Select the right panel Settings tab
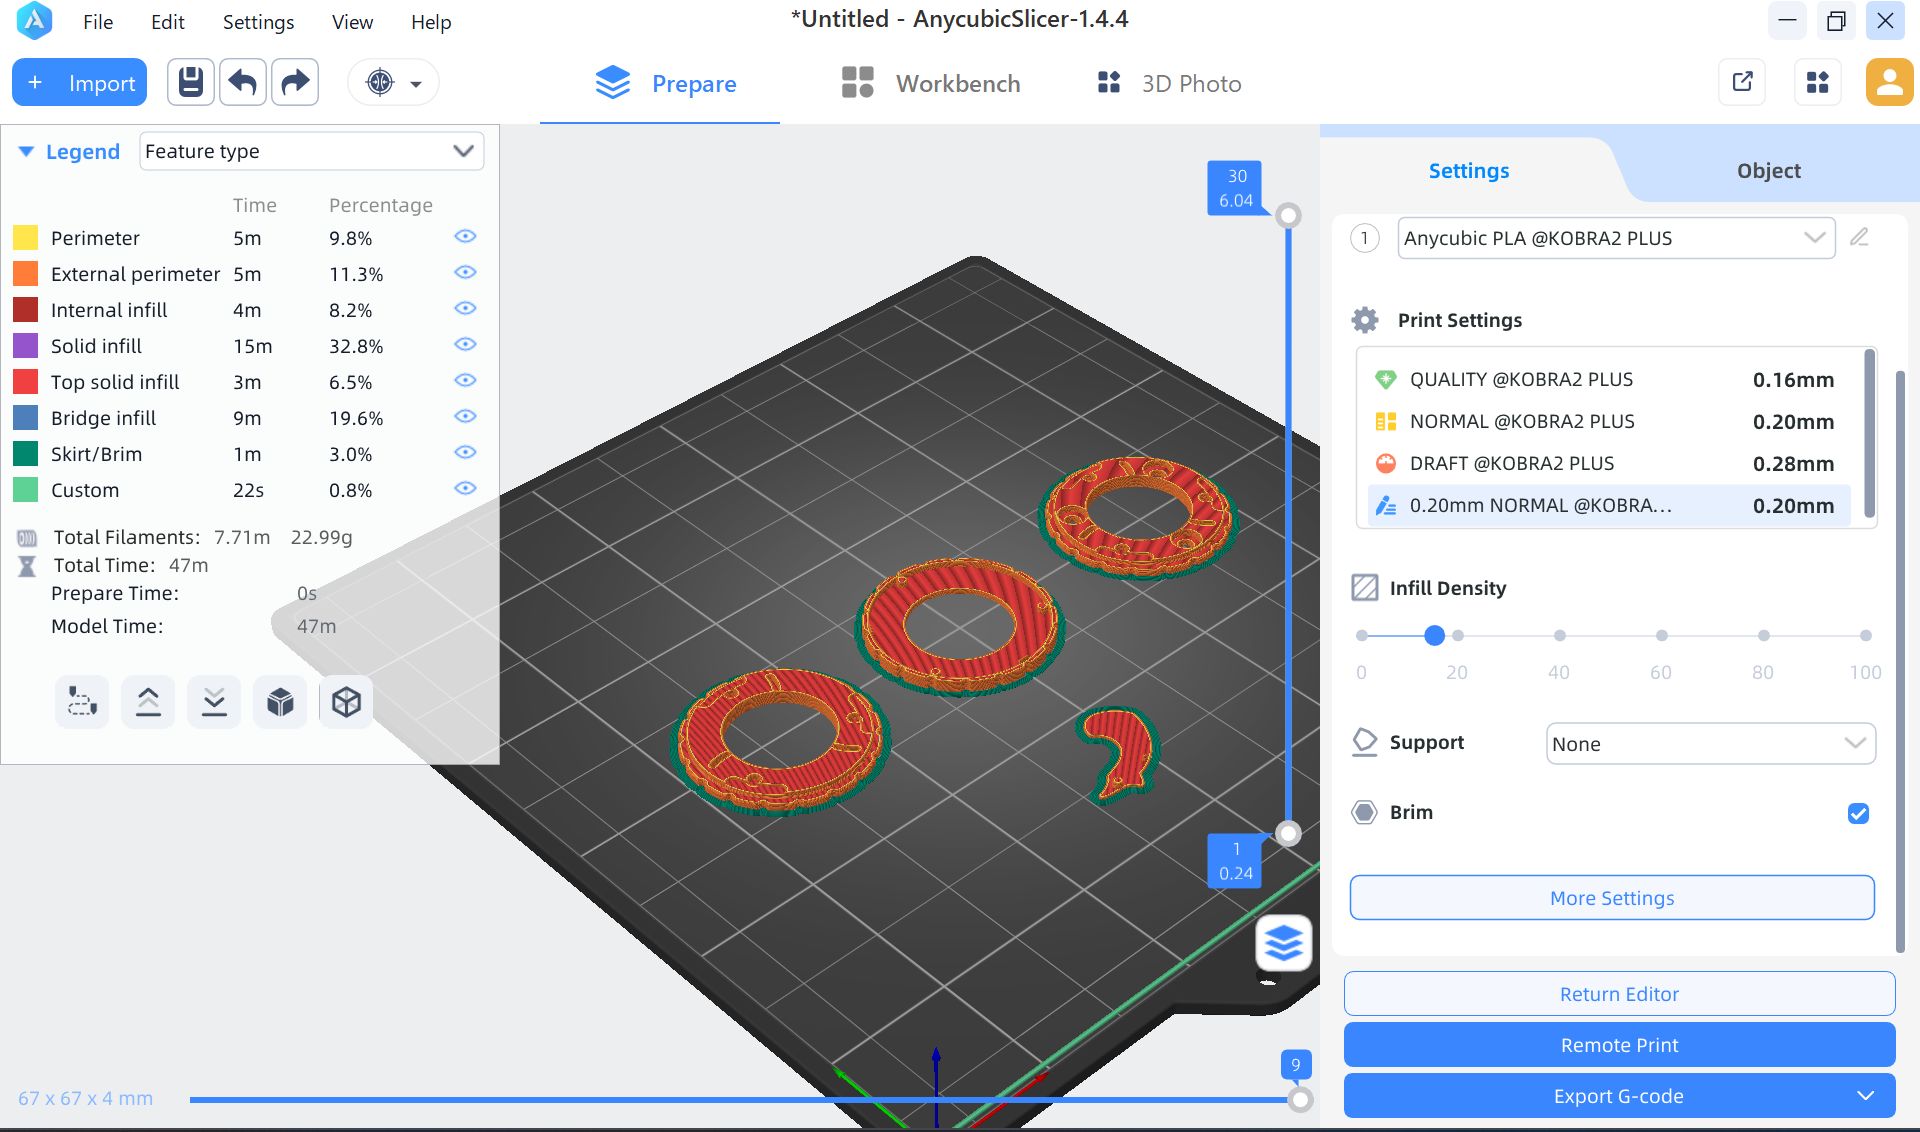Viewport: 1920px width, 1132px height. (1468, 171)
